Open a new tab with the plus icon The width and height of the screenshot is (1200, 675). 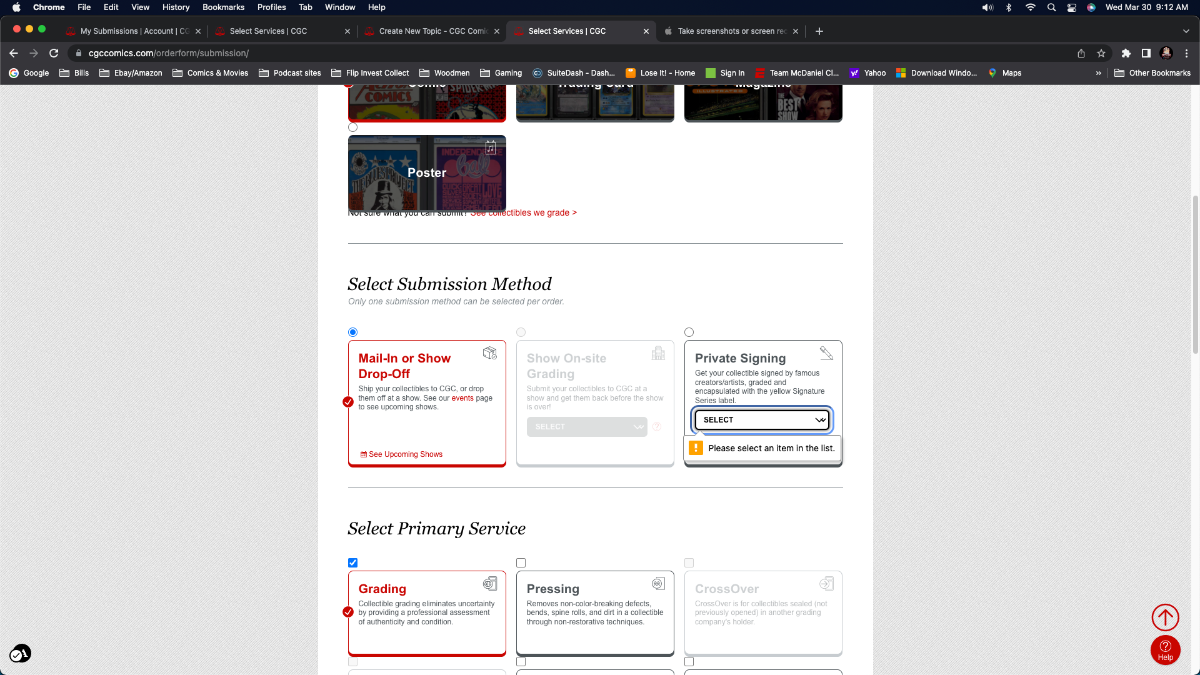click(x=819, y=31)
